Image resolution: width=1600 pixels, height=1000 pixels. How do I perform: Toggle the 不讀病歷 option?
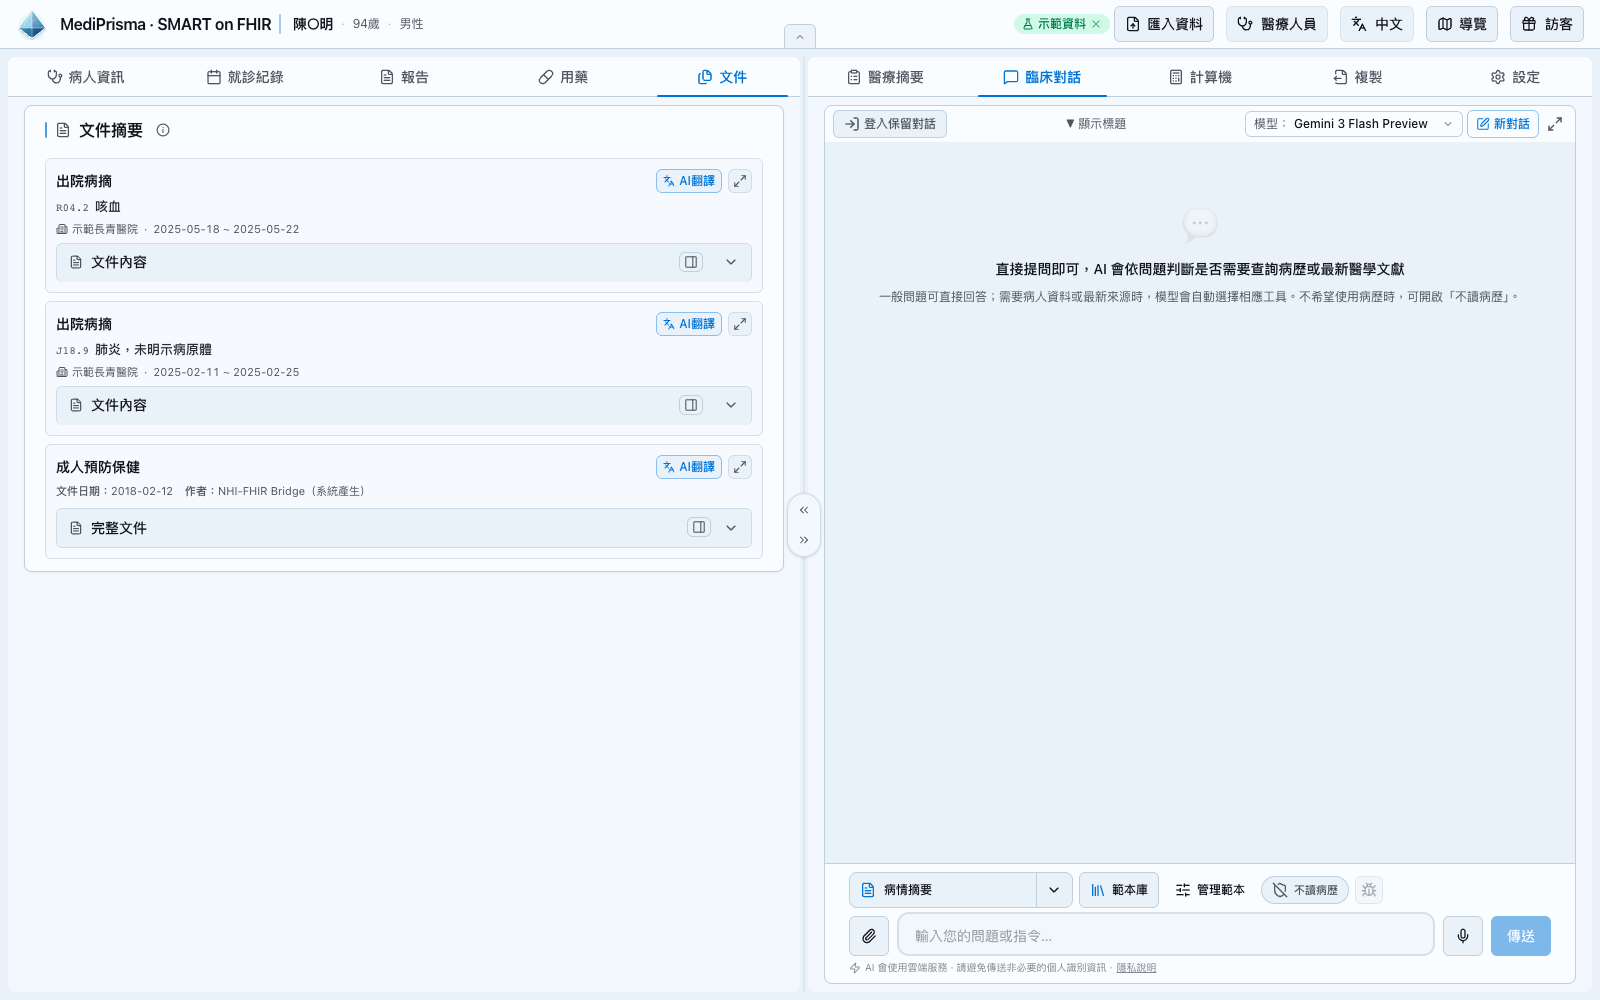click(x=1305, y=890)
